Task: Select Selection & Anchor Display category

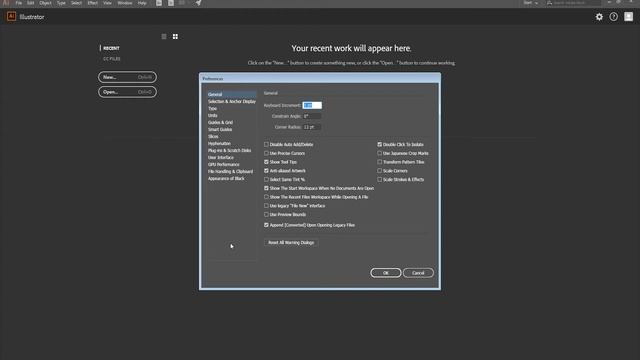Action: (x=232, y=102)
